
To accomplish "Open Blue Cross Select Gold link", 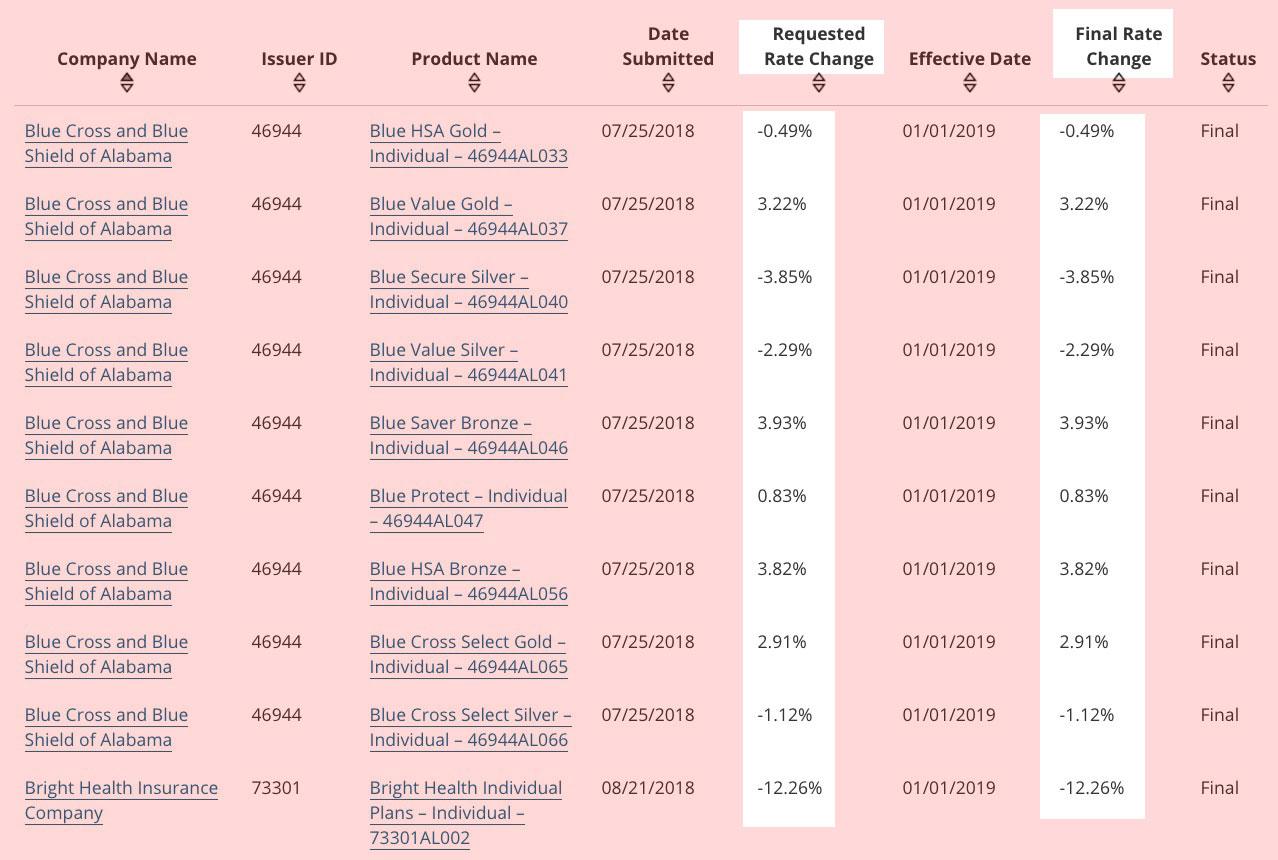I will 468,654.
